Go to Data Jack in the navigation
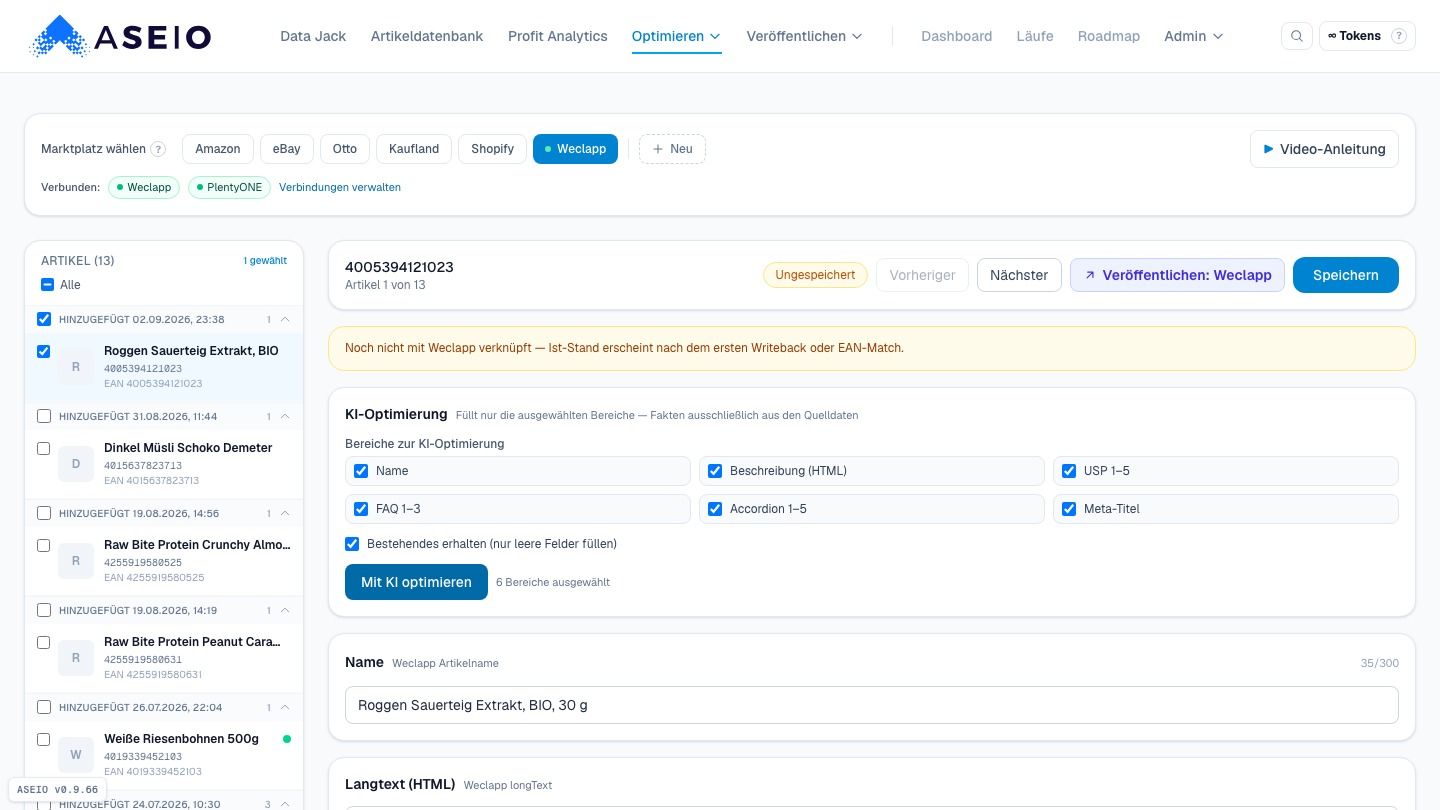Viewport: 1440px width, 810px height. (x=313, y=36)
